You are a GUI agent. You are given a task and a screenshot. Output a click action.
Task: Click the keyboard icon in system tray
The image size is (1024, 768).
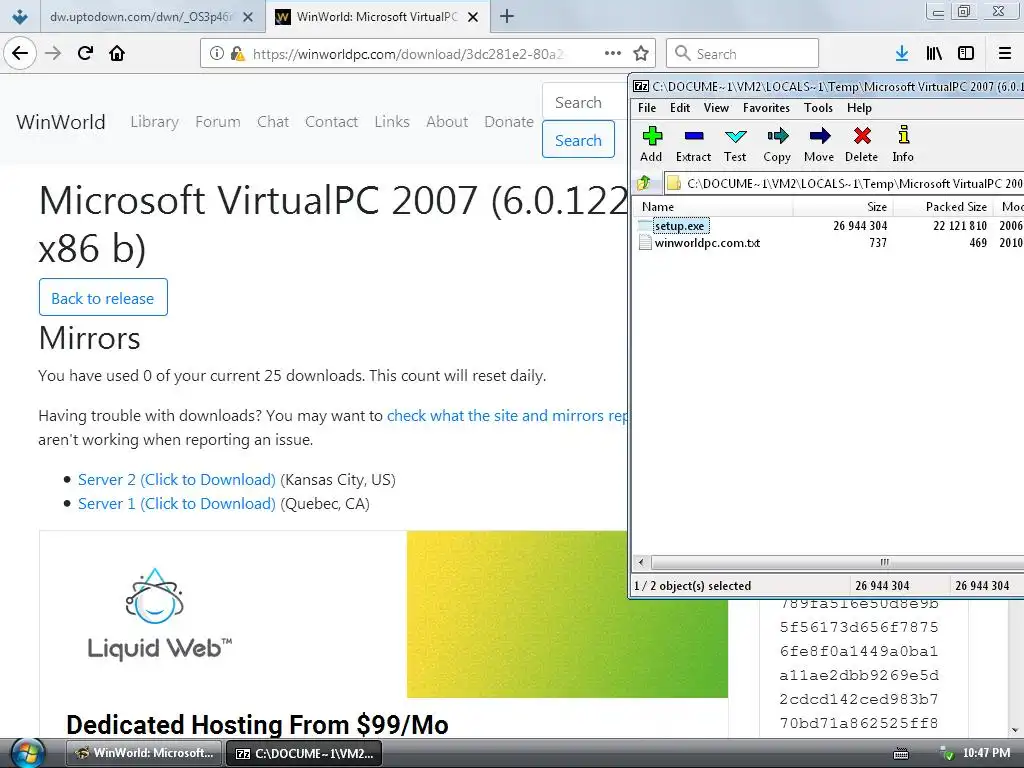[901, 754]
